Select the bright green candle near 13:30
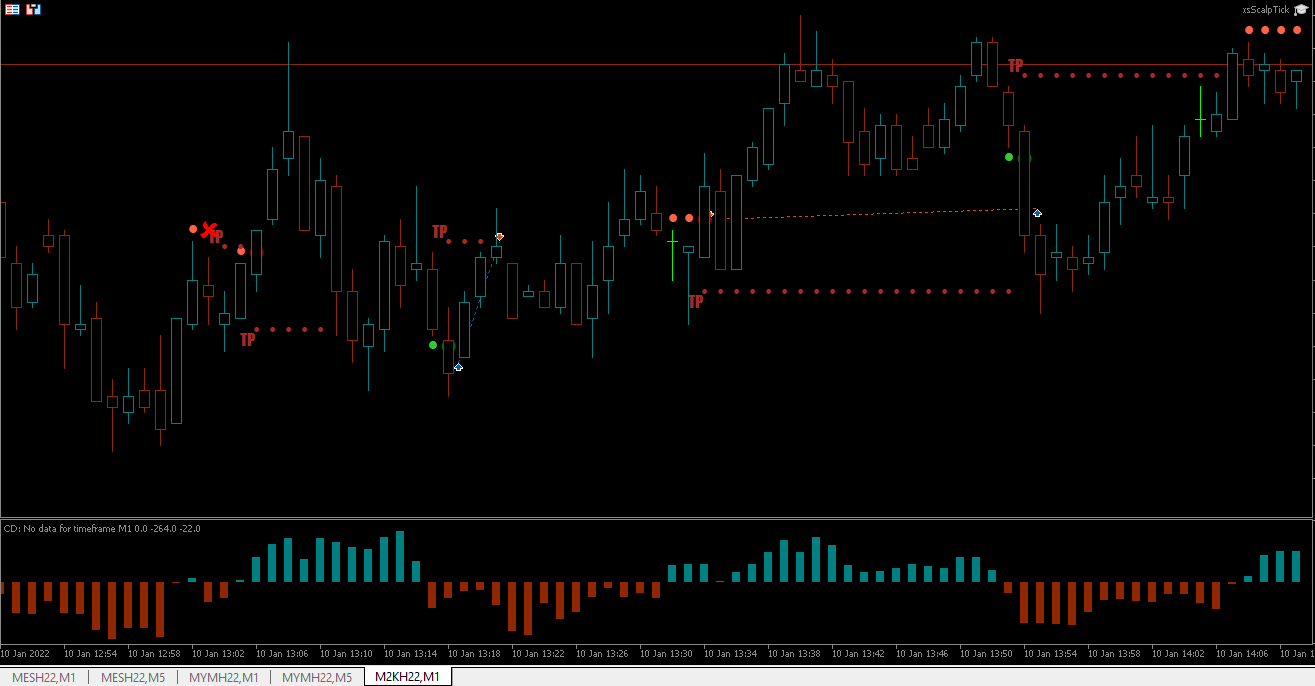The width and height of the screenshot is (1315, 686). 673,255
